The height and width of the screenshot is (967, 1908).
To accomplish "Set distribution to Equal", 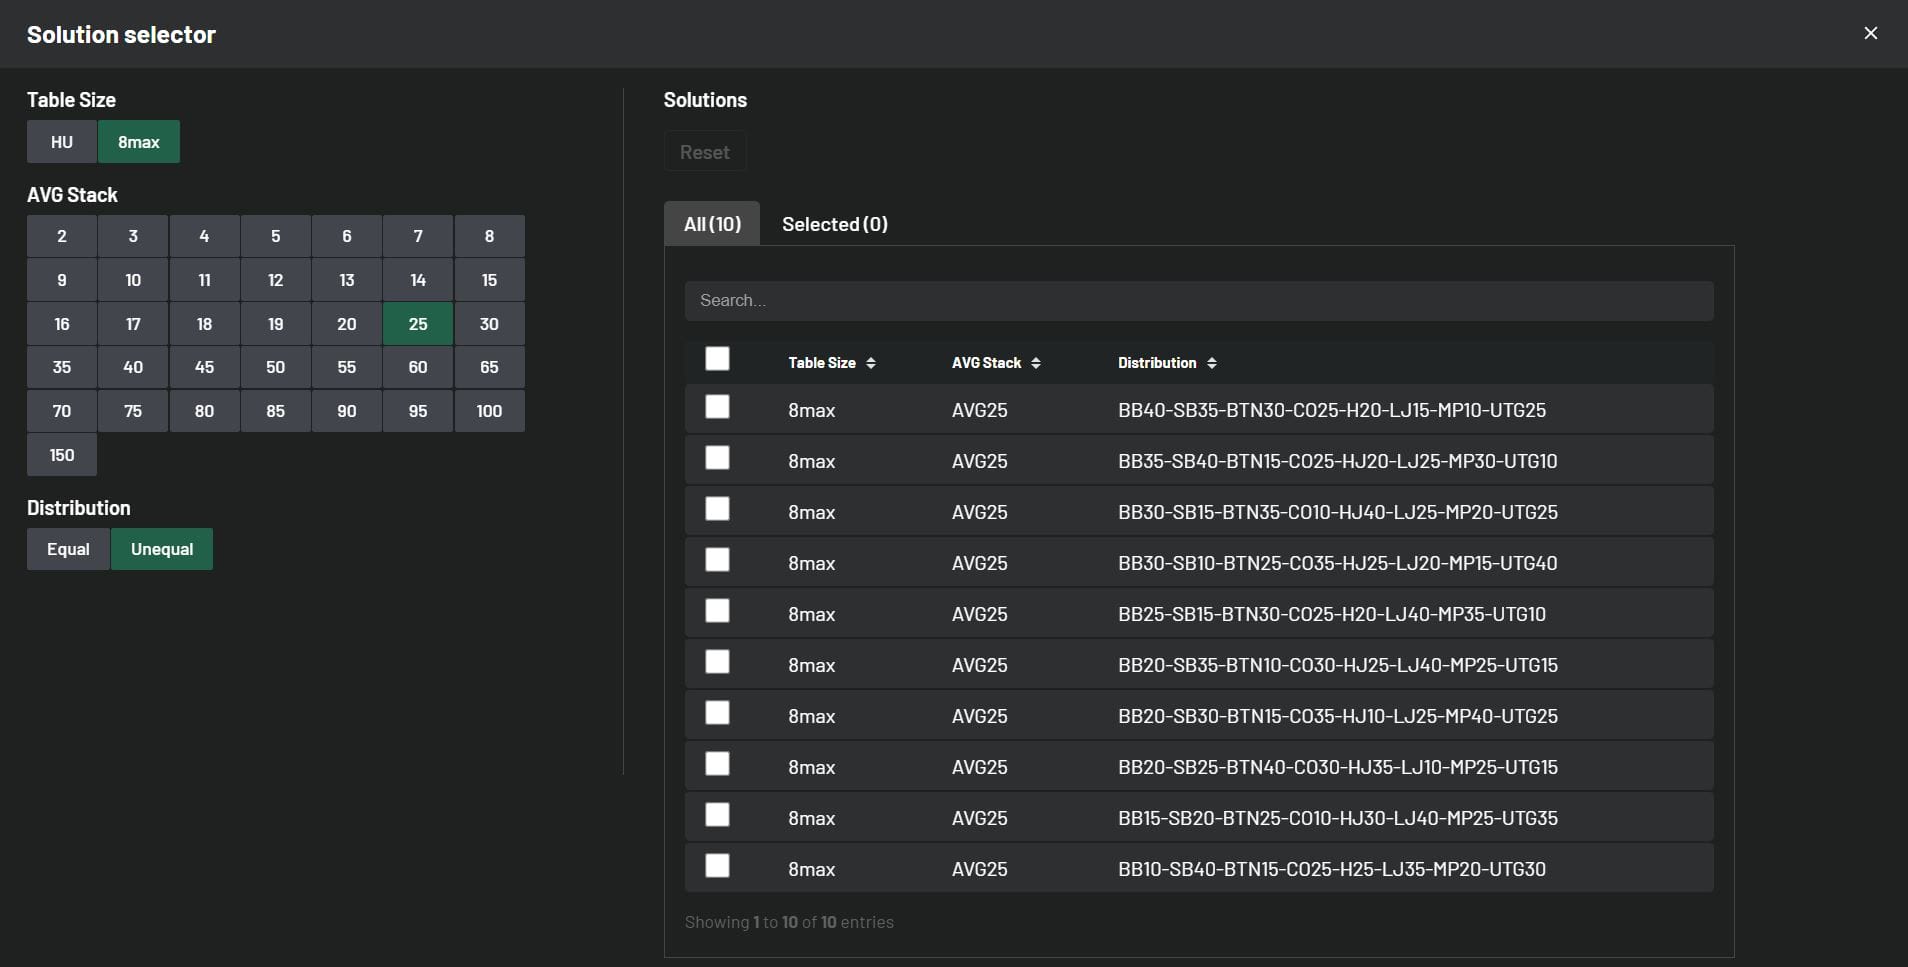I will [x=68, y=549].
